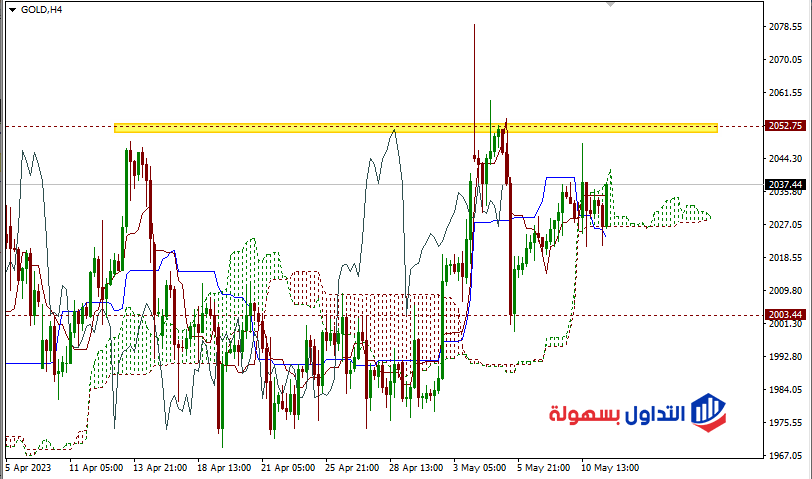
Task: Click the dropdown triangle beside GOLD,H4
Action: pyautogui.click(x=10, y=8)
